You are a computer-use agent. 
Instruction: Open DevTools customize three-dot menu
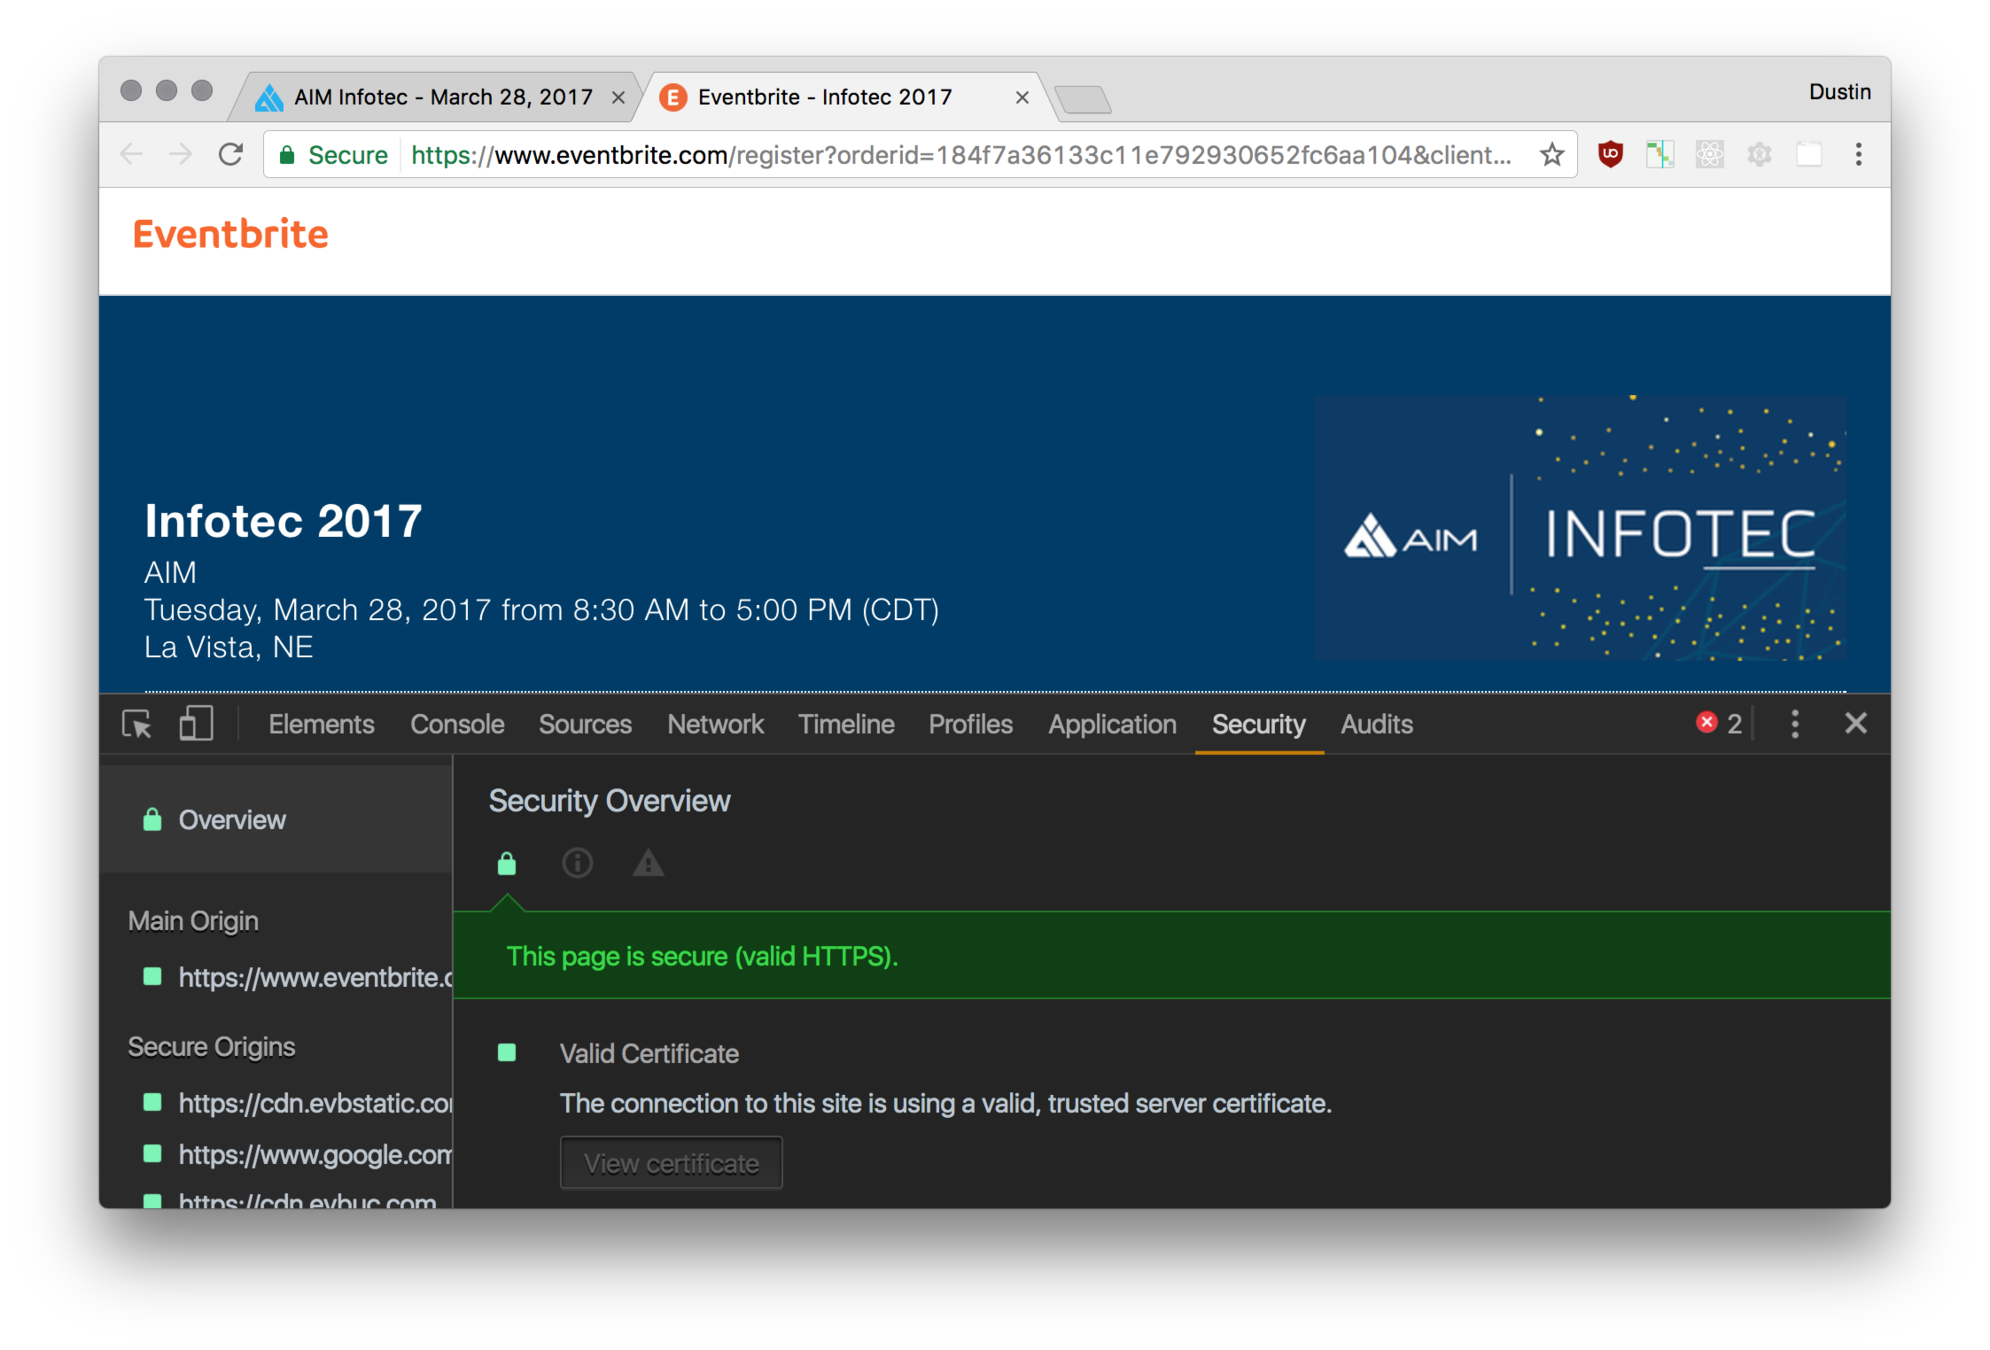pyautogui.click(x=1795, y=724)
